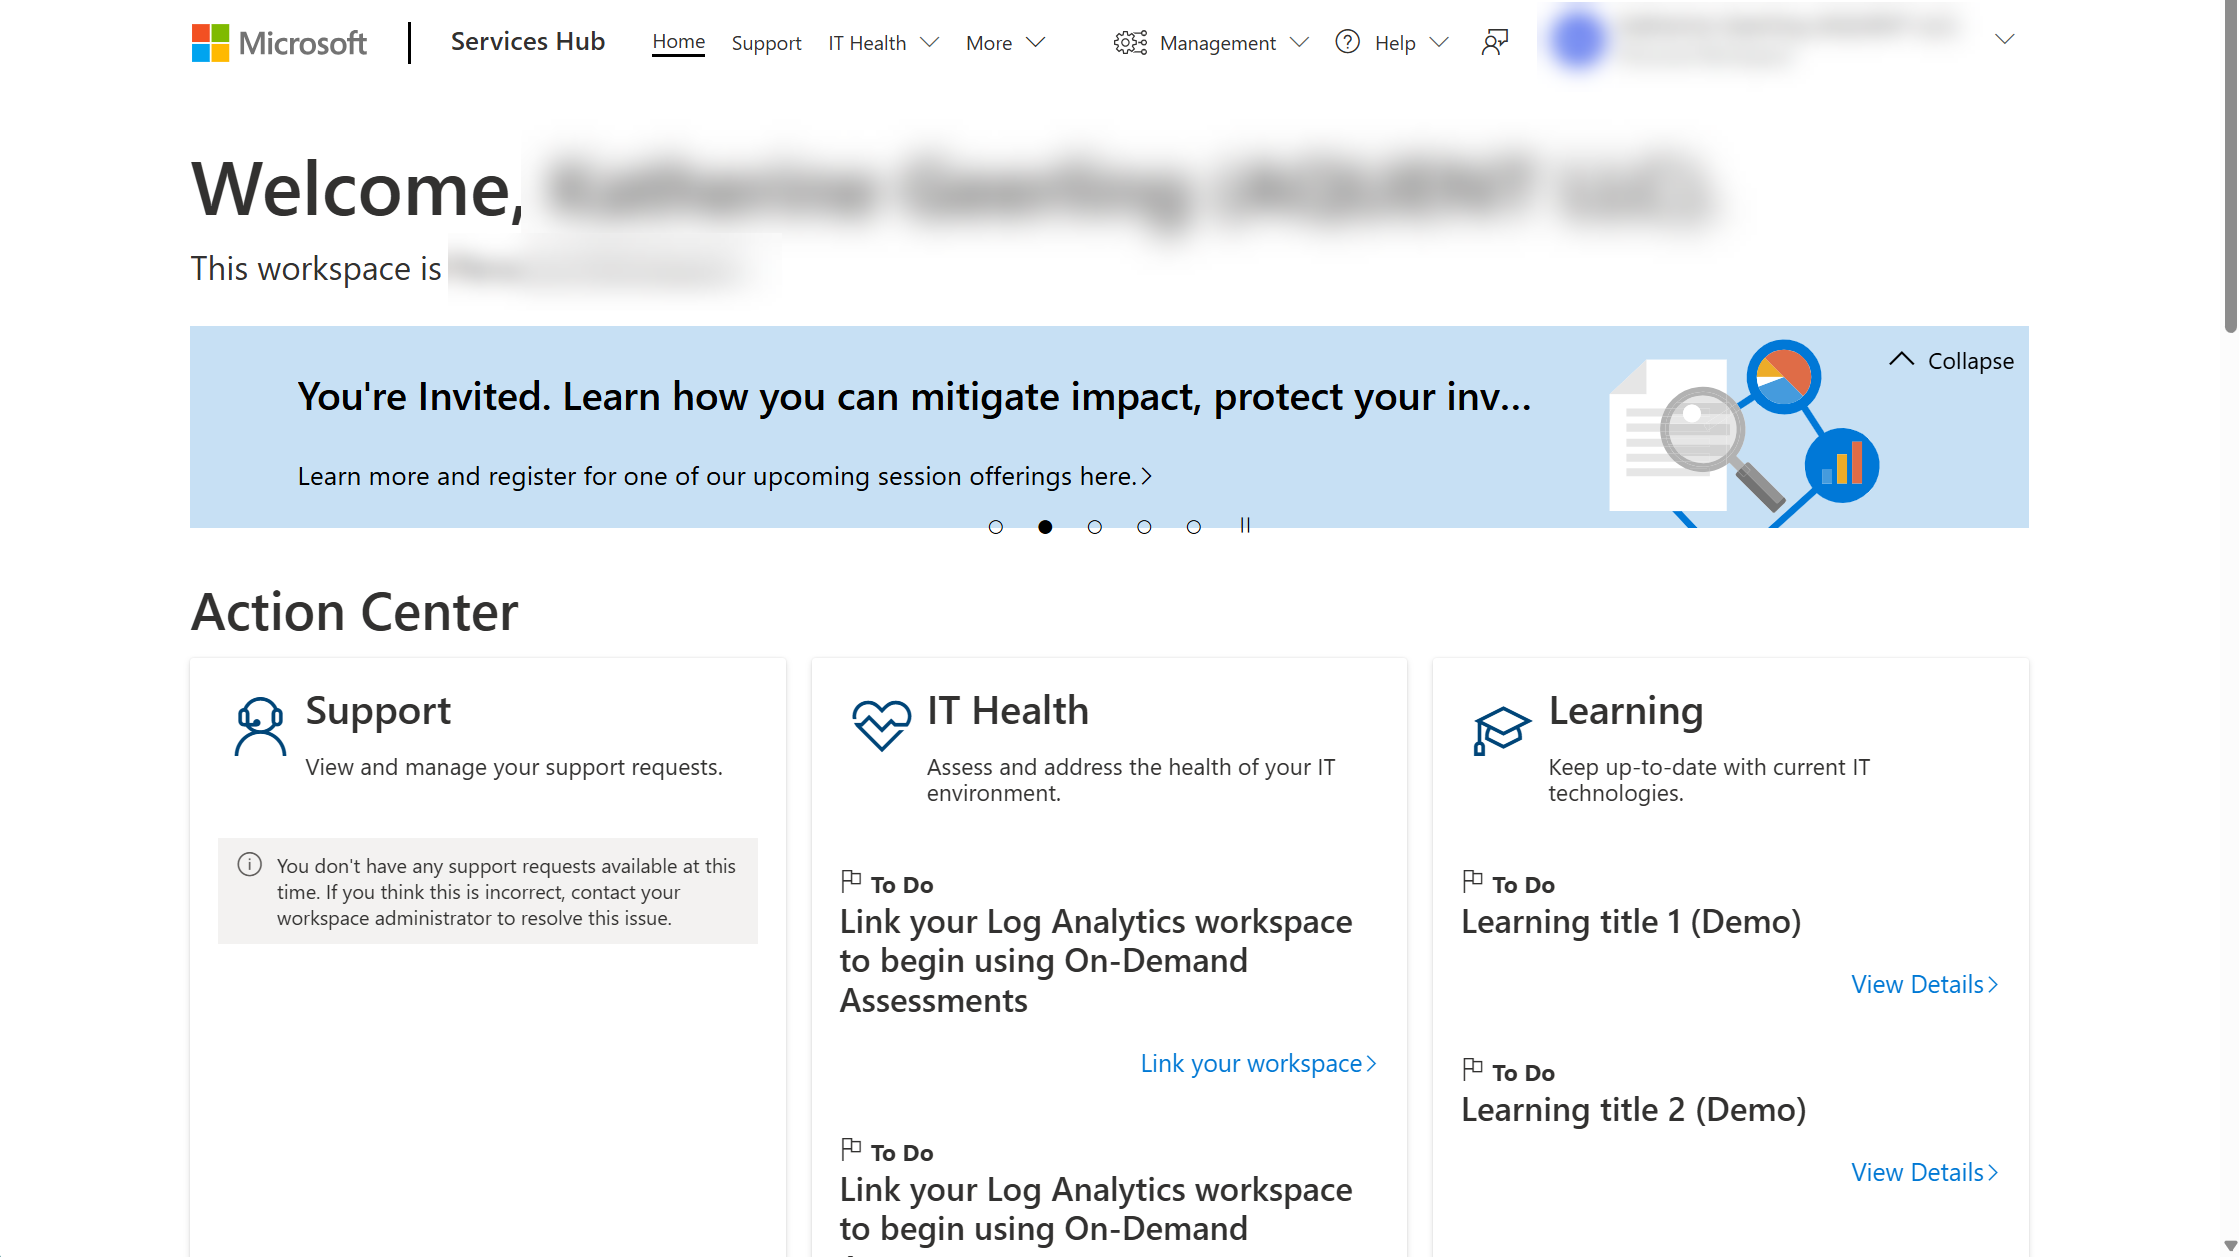Collapse the promotional banner

[x=1951, y=360]
